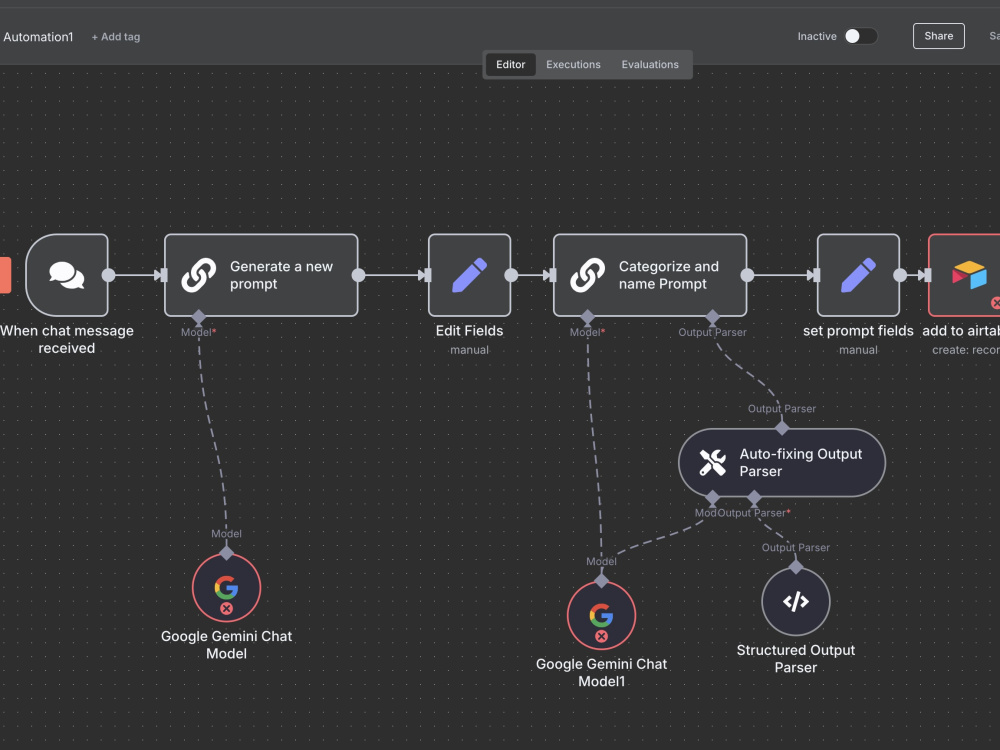
Task: Click the Model connector under Categorize and name Prompt
Action: pyautogui.click(x=588, y=316)
